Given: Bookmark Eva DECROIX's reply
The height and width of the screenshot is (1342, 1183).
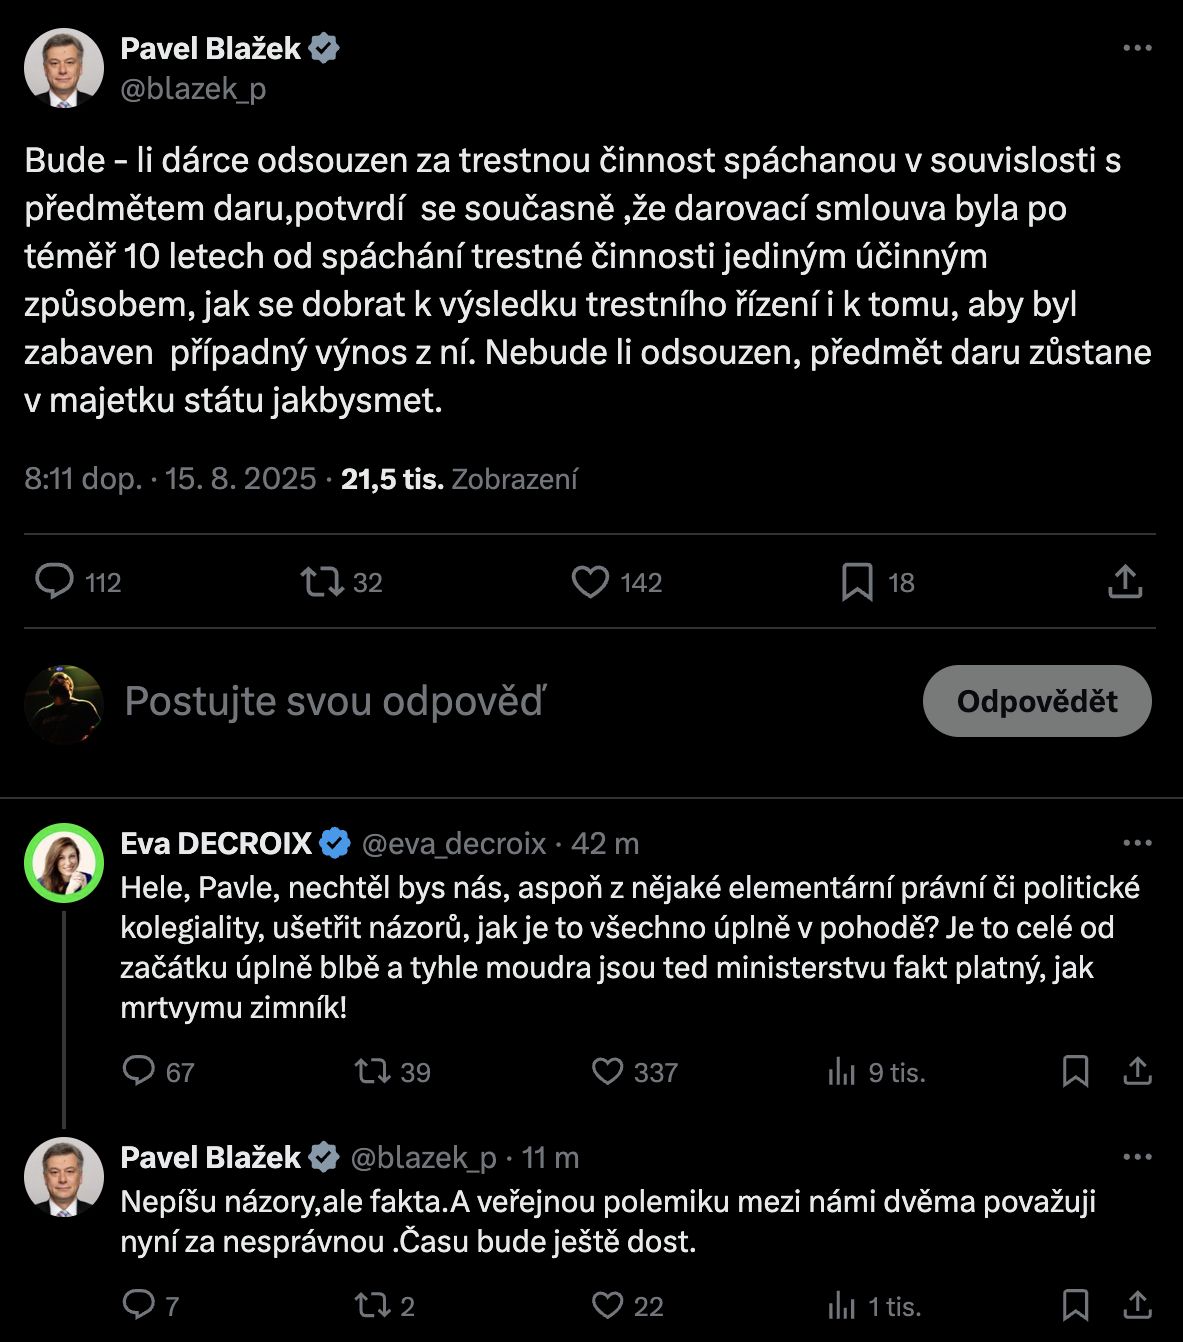Looking at the screenshot, I should tap(1075, 1072).
